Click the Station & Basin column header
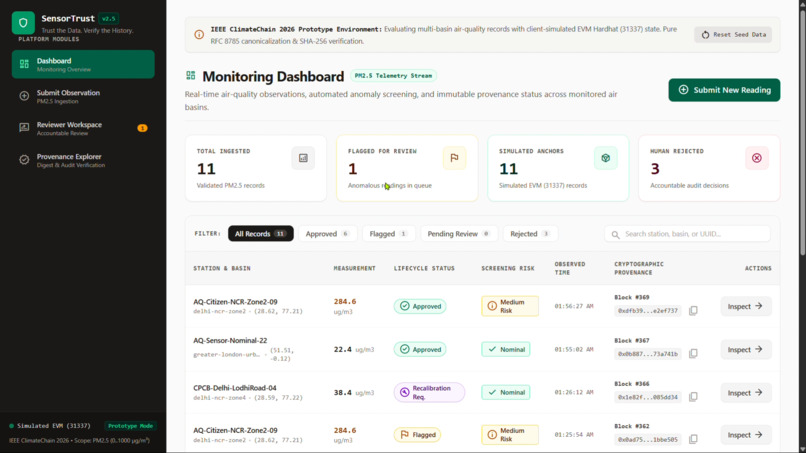 point(222,268)
